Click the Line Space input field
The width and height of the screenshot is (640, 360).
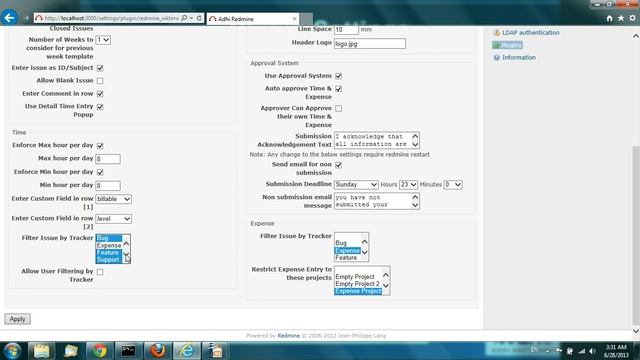pos(346,29)
